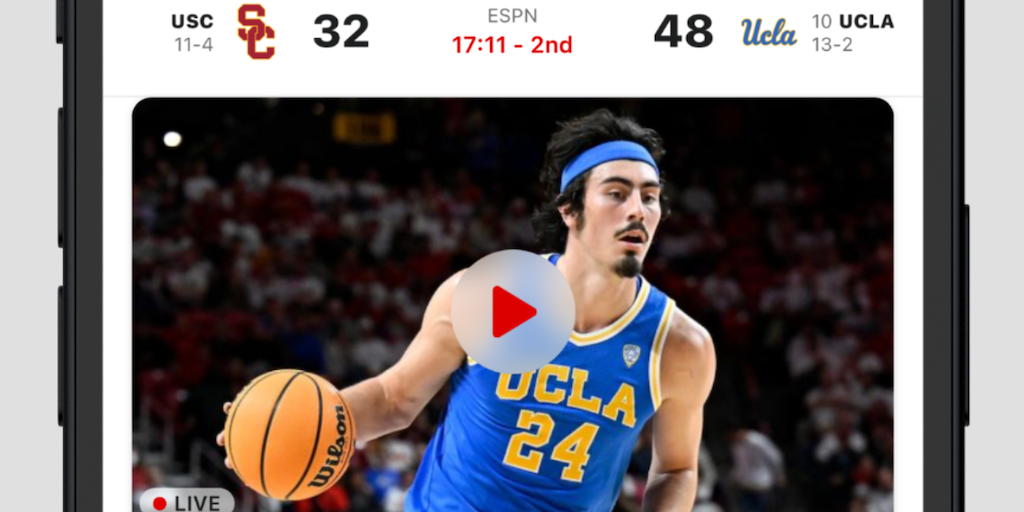
Task: Tap UCLA's number 10 ranking
Action: 822,22
